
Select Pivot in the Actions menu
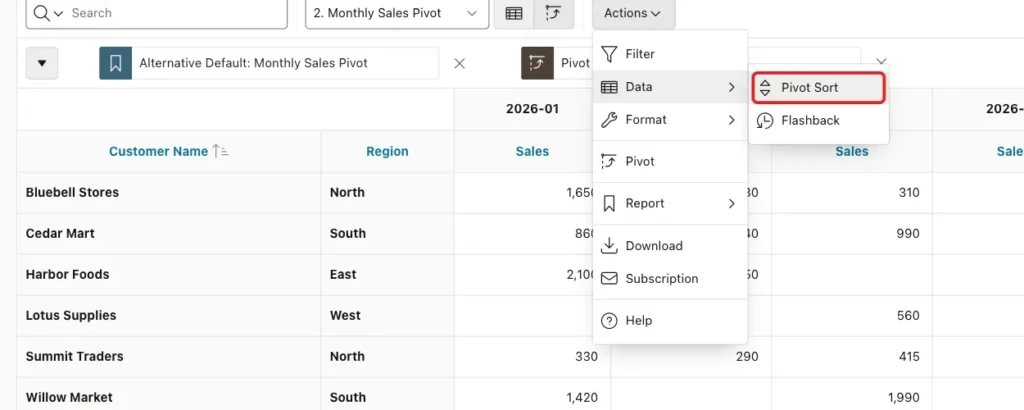(x=670, y=161)
